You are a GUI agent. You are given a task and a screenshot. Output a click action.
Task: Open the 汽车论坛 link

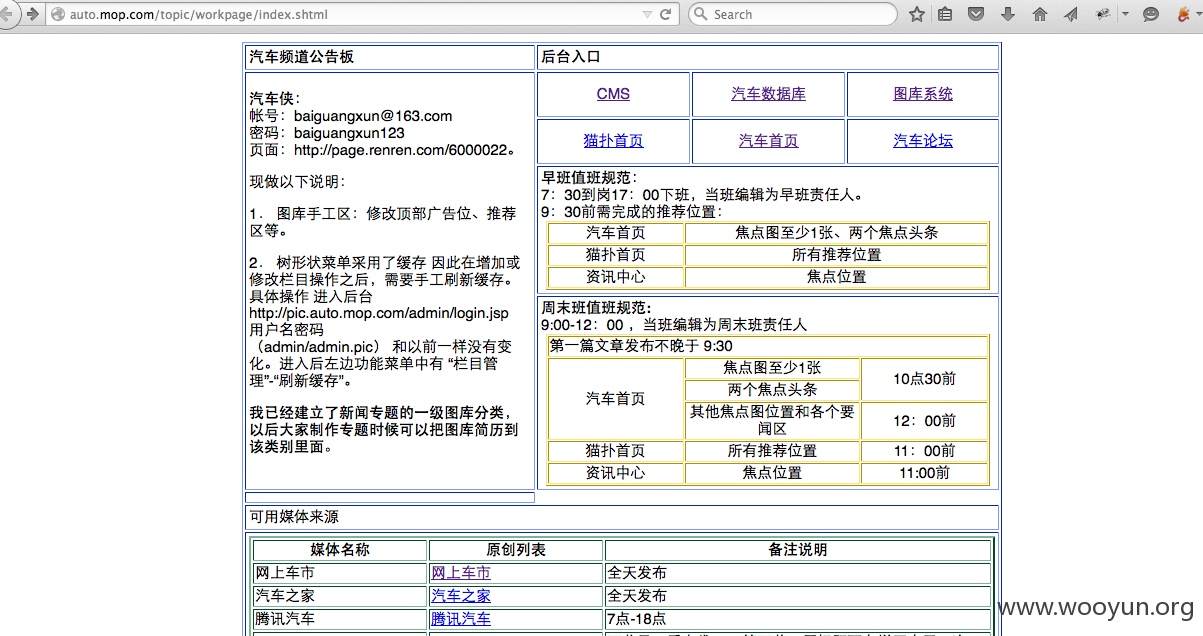tap(923, 141)
